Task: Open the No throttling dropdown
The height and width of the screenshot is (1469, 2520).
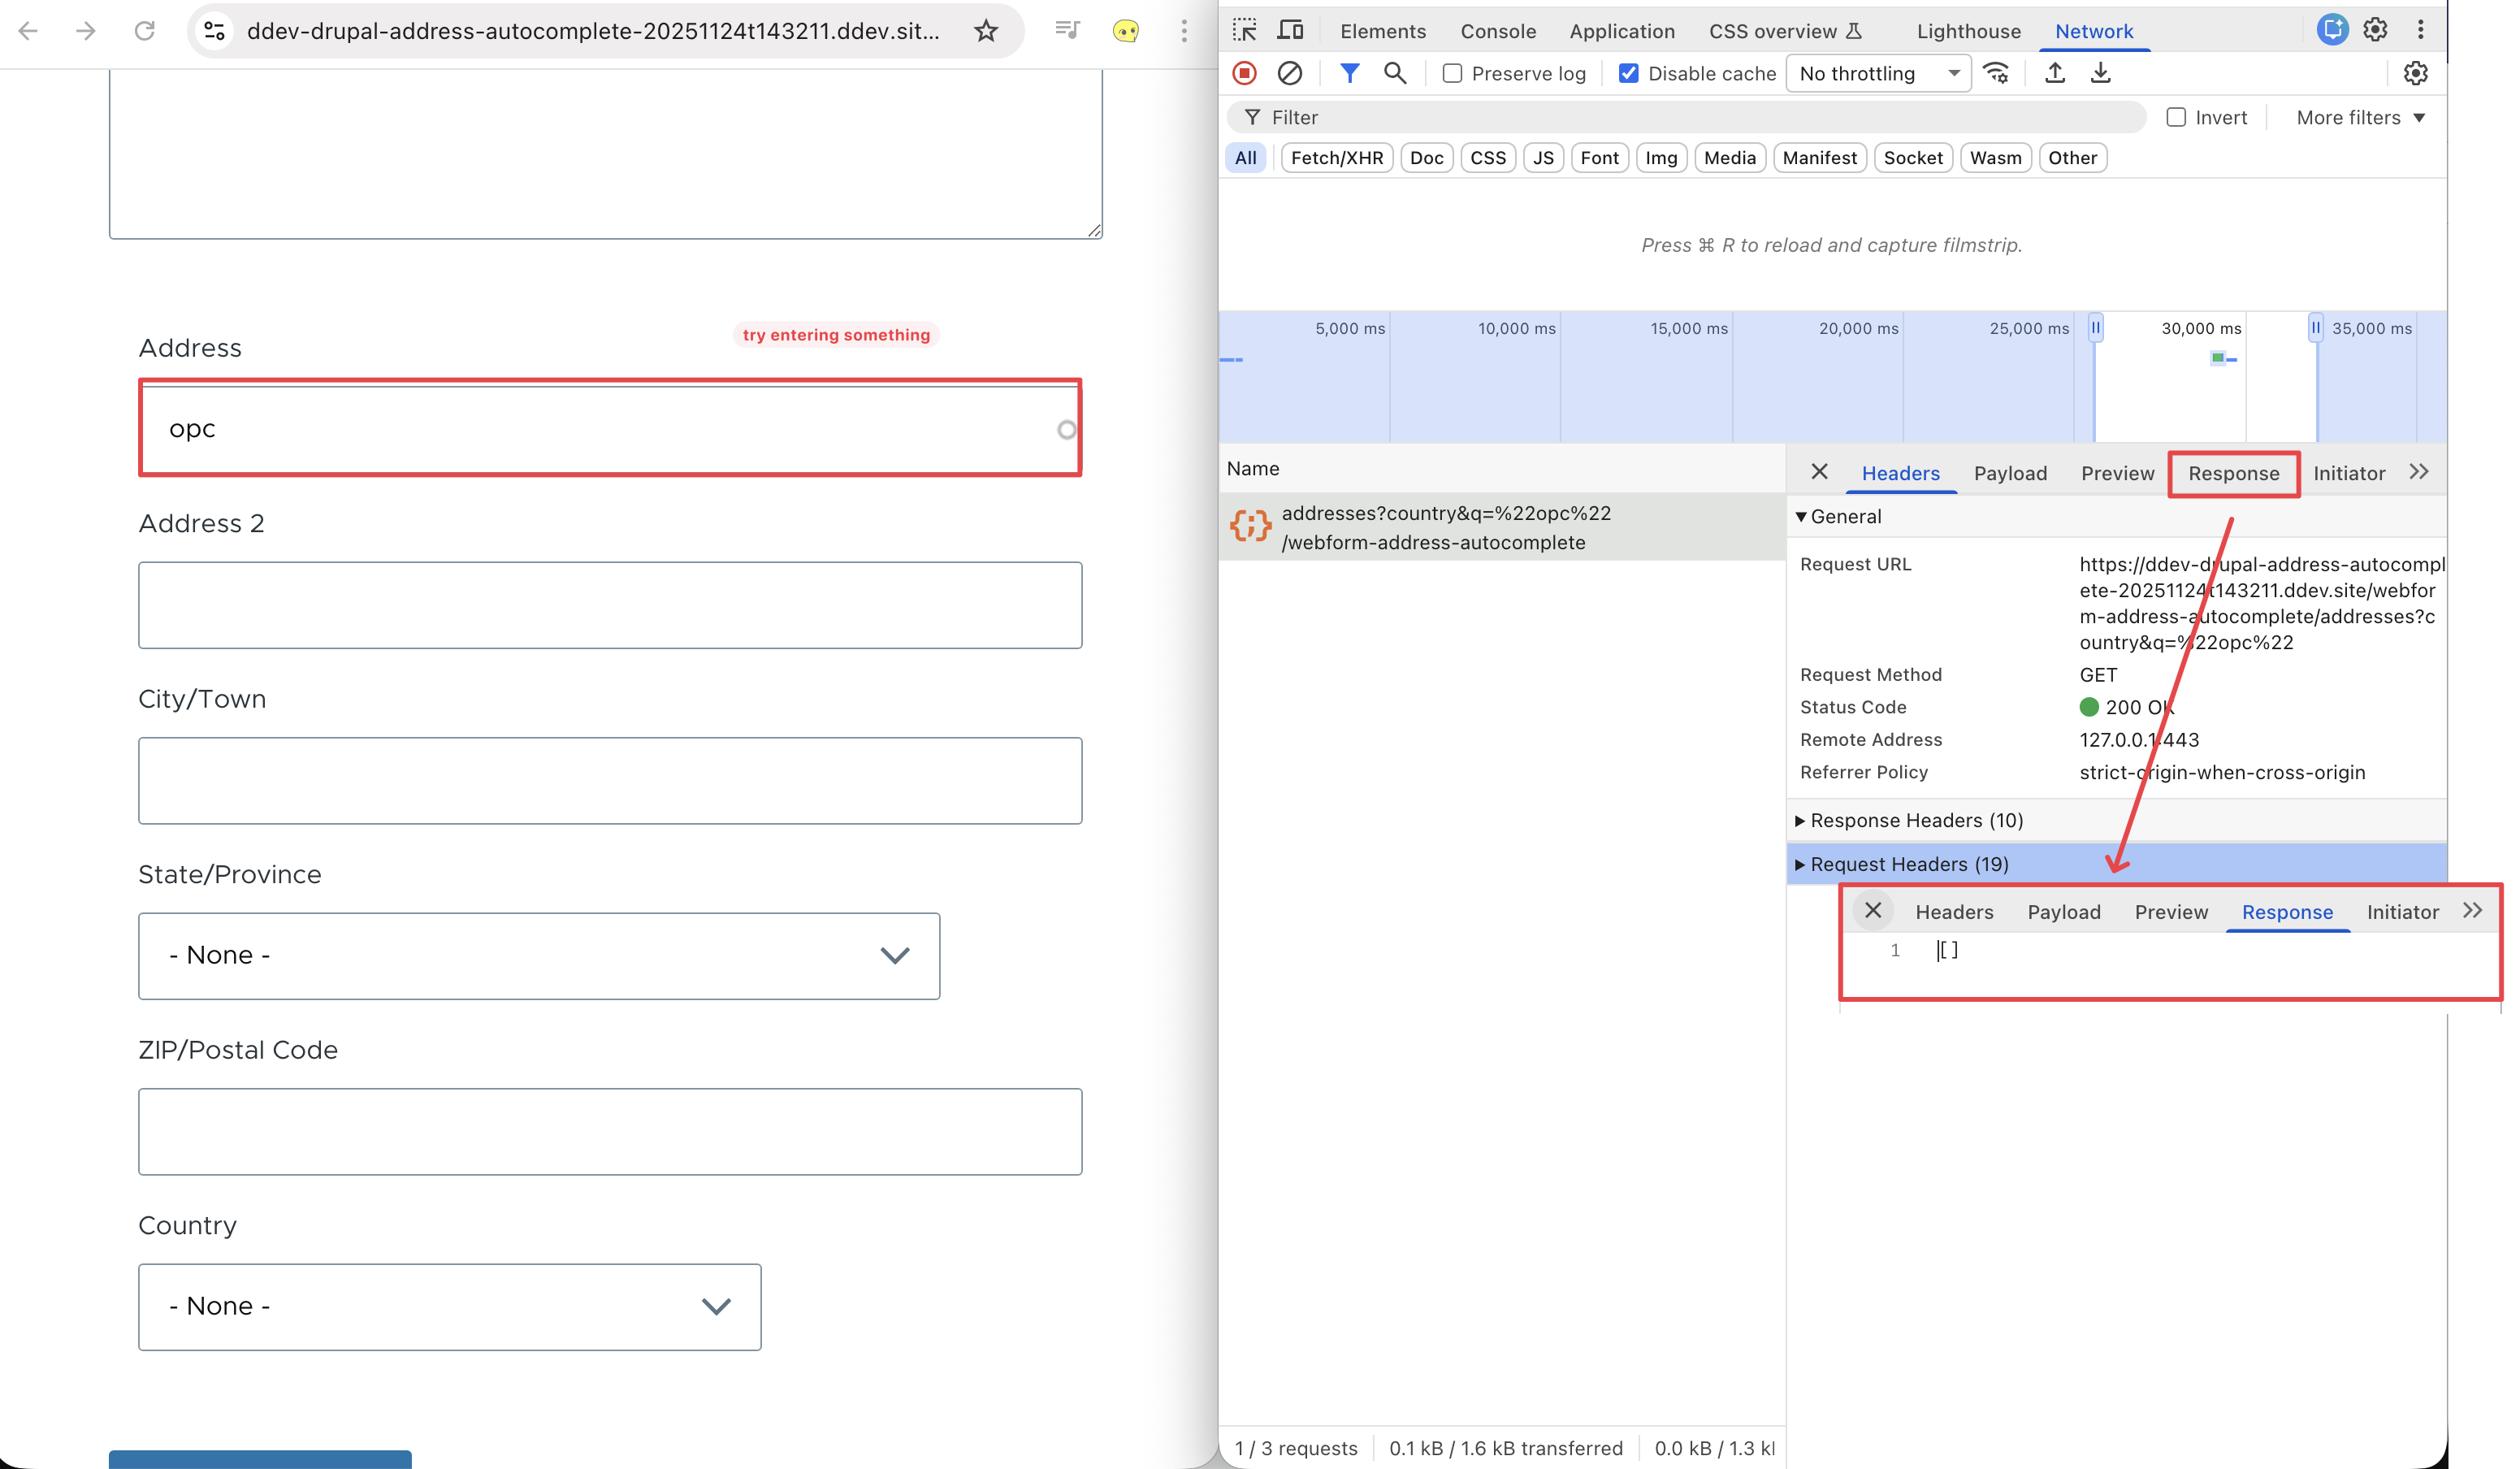Action: [x=1877, y=73]
